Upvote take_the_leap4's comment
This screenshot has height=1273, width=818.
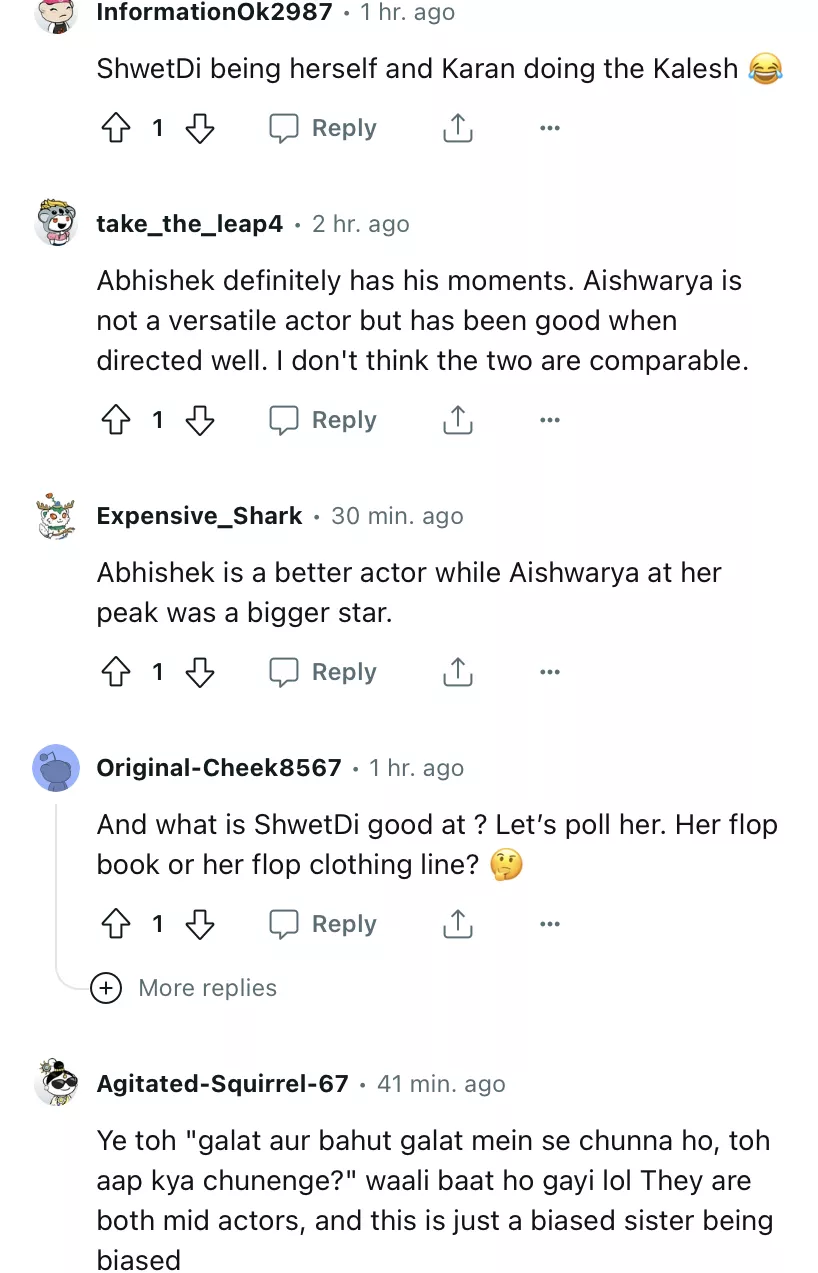pos(116,420)
